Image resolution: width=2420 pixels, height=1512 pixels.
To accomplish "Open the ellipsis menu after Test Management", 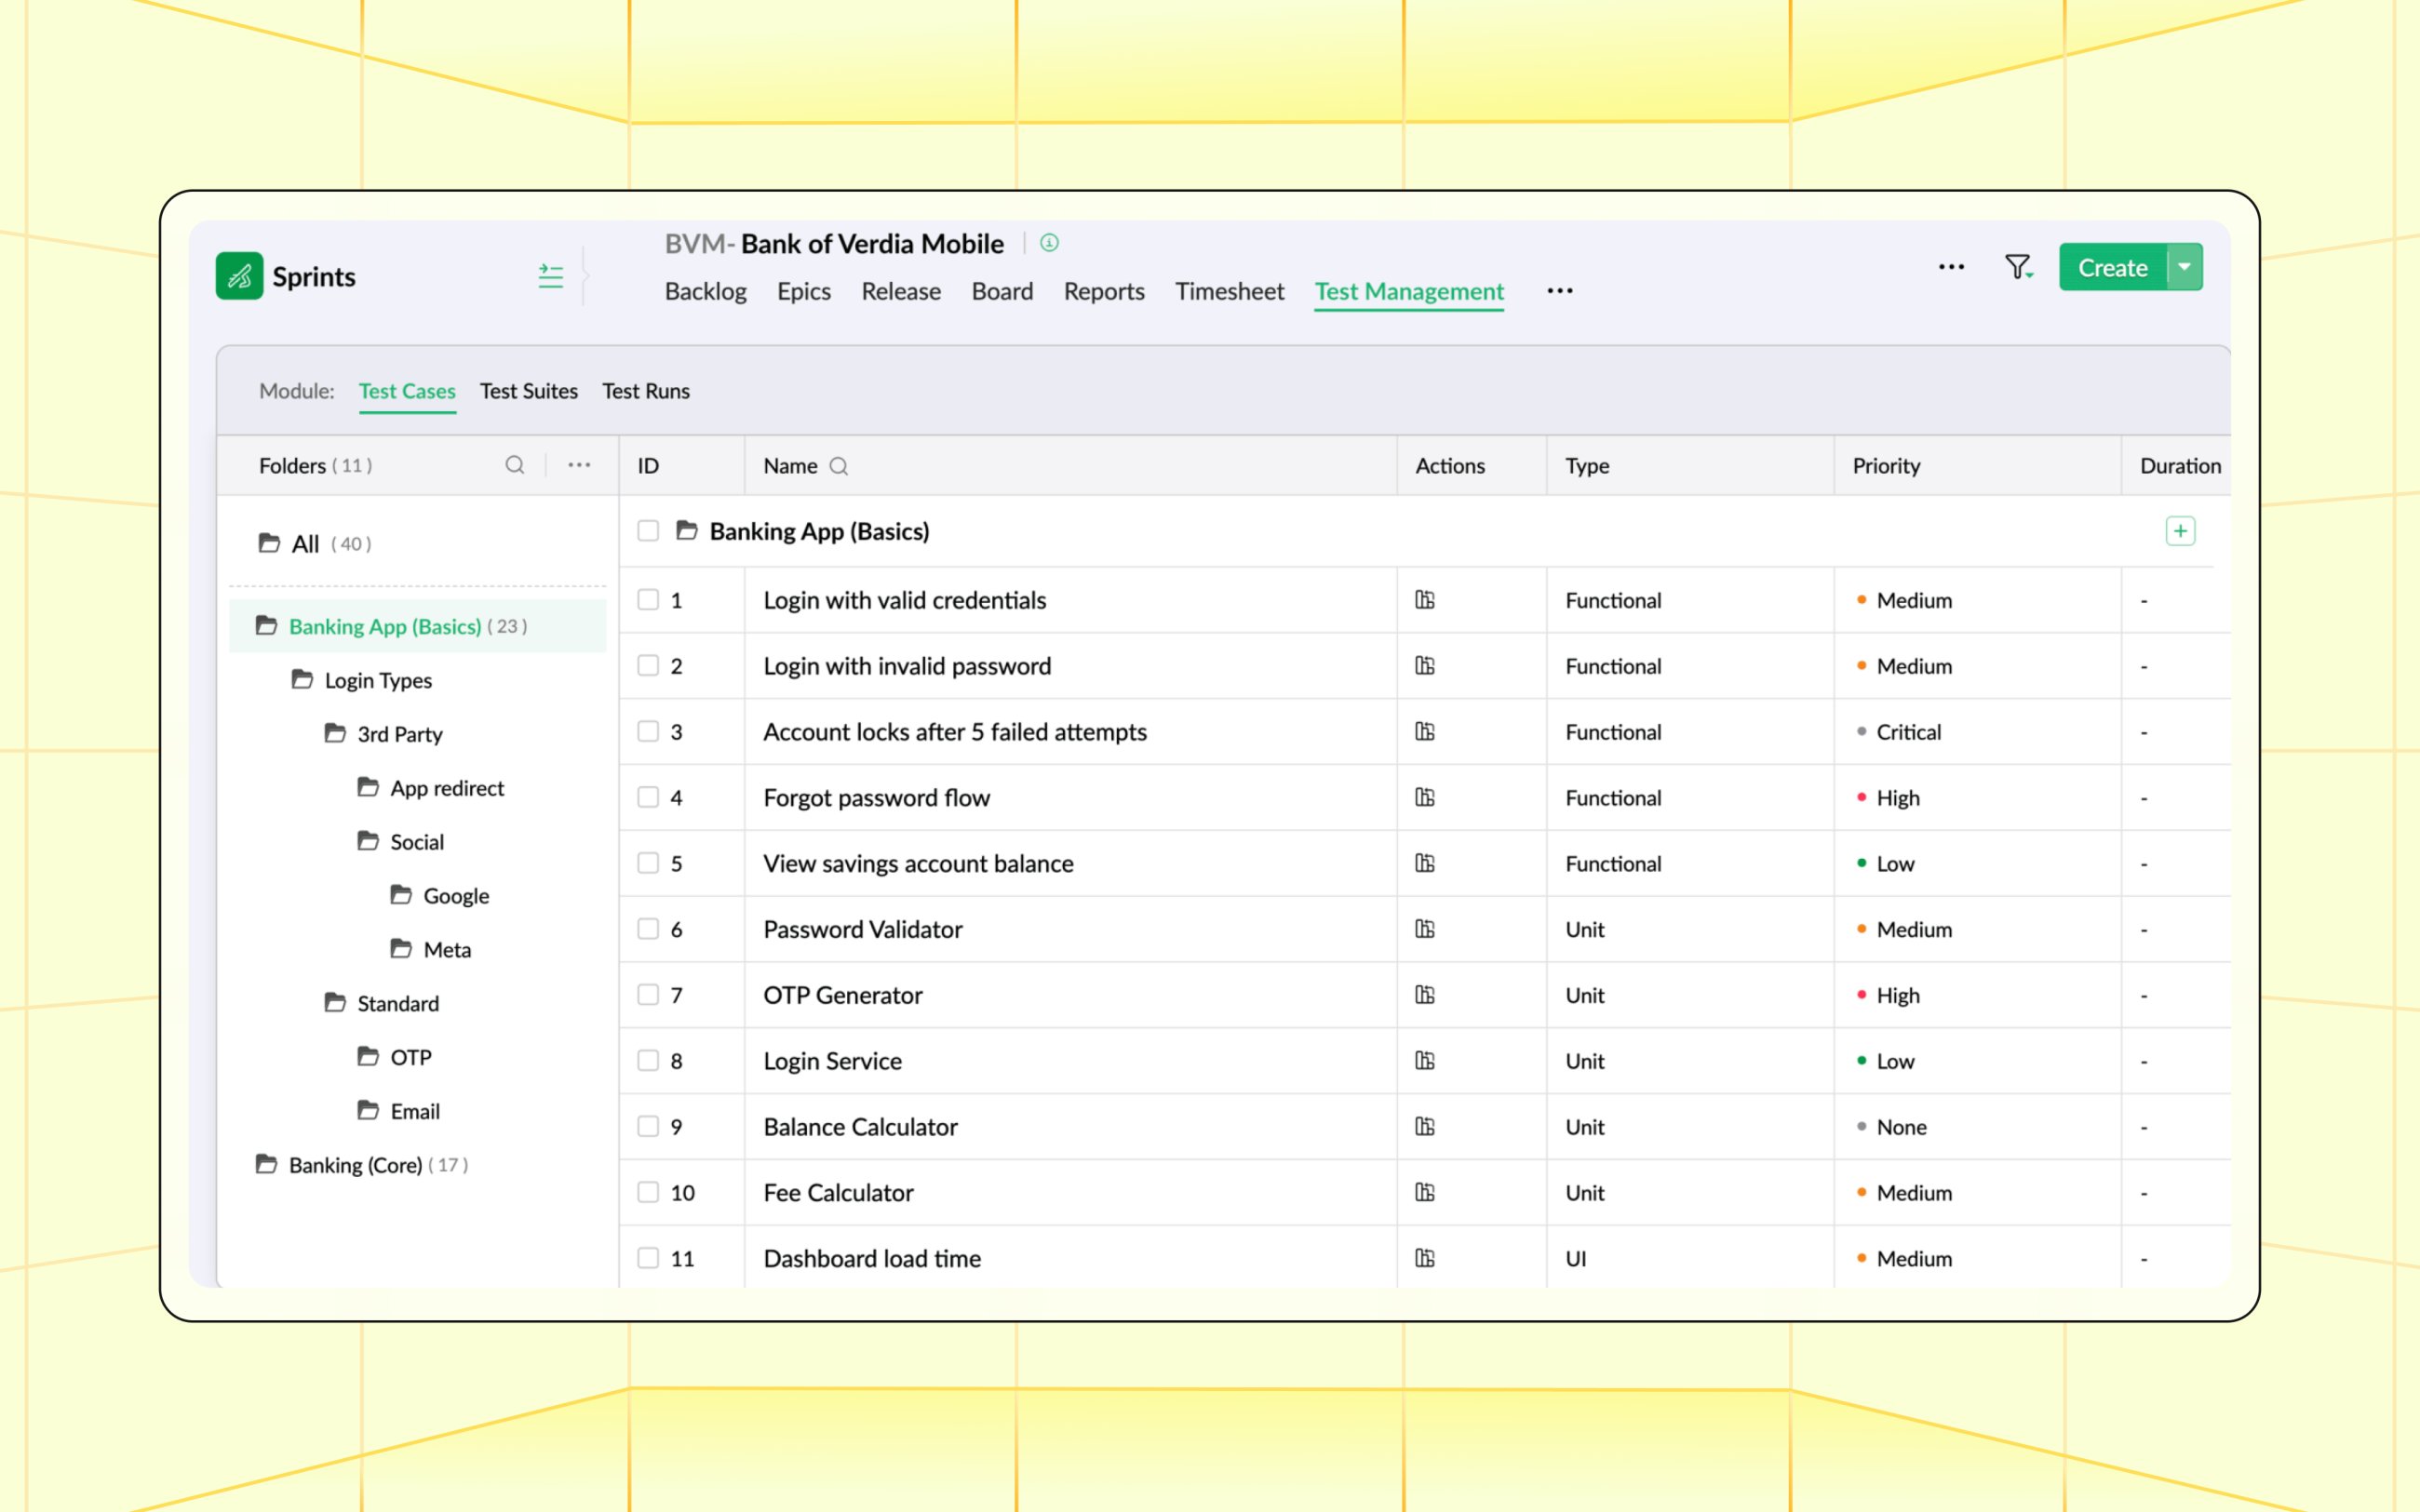I will 1559,291.
